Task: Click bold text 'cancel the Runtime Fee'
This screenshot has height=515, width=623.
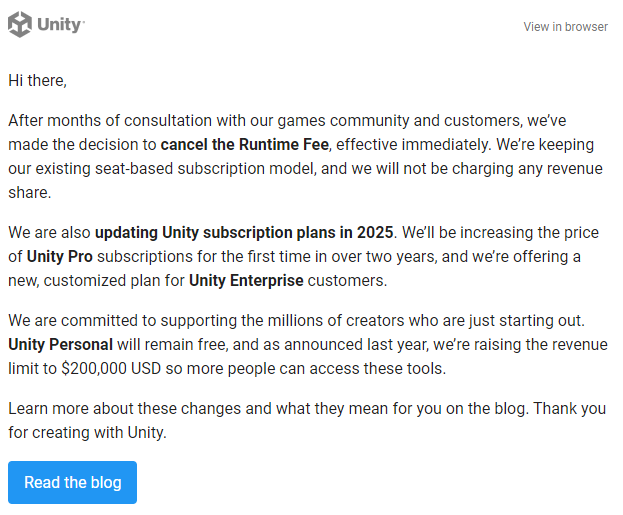Action: pos(240,144)
